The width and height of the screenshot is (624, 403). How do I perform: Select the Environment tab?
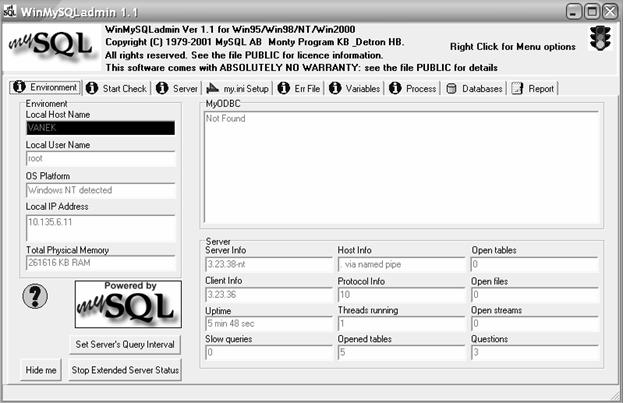point(45,87)
